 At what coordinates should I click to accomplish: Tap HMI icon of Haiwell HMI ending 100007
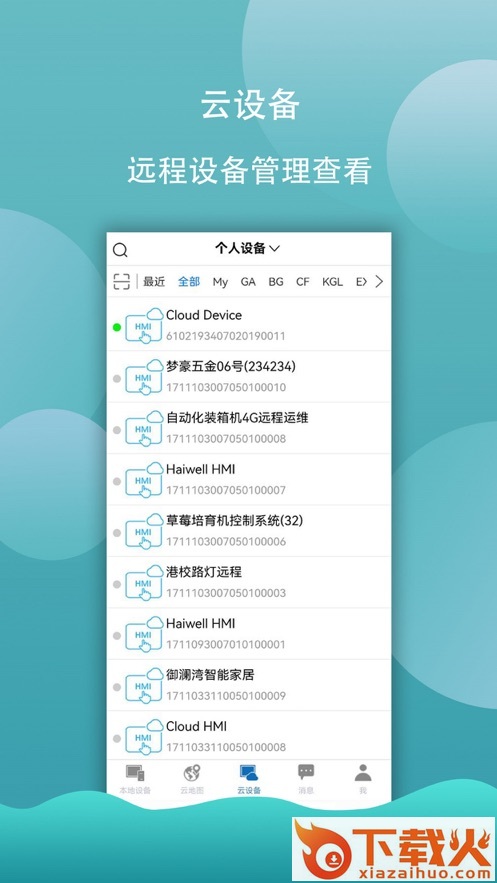click(144, 480)
